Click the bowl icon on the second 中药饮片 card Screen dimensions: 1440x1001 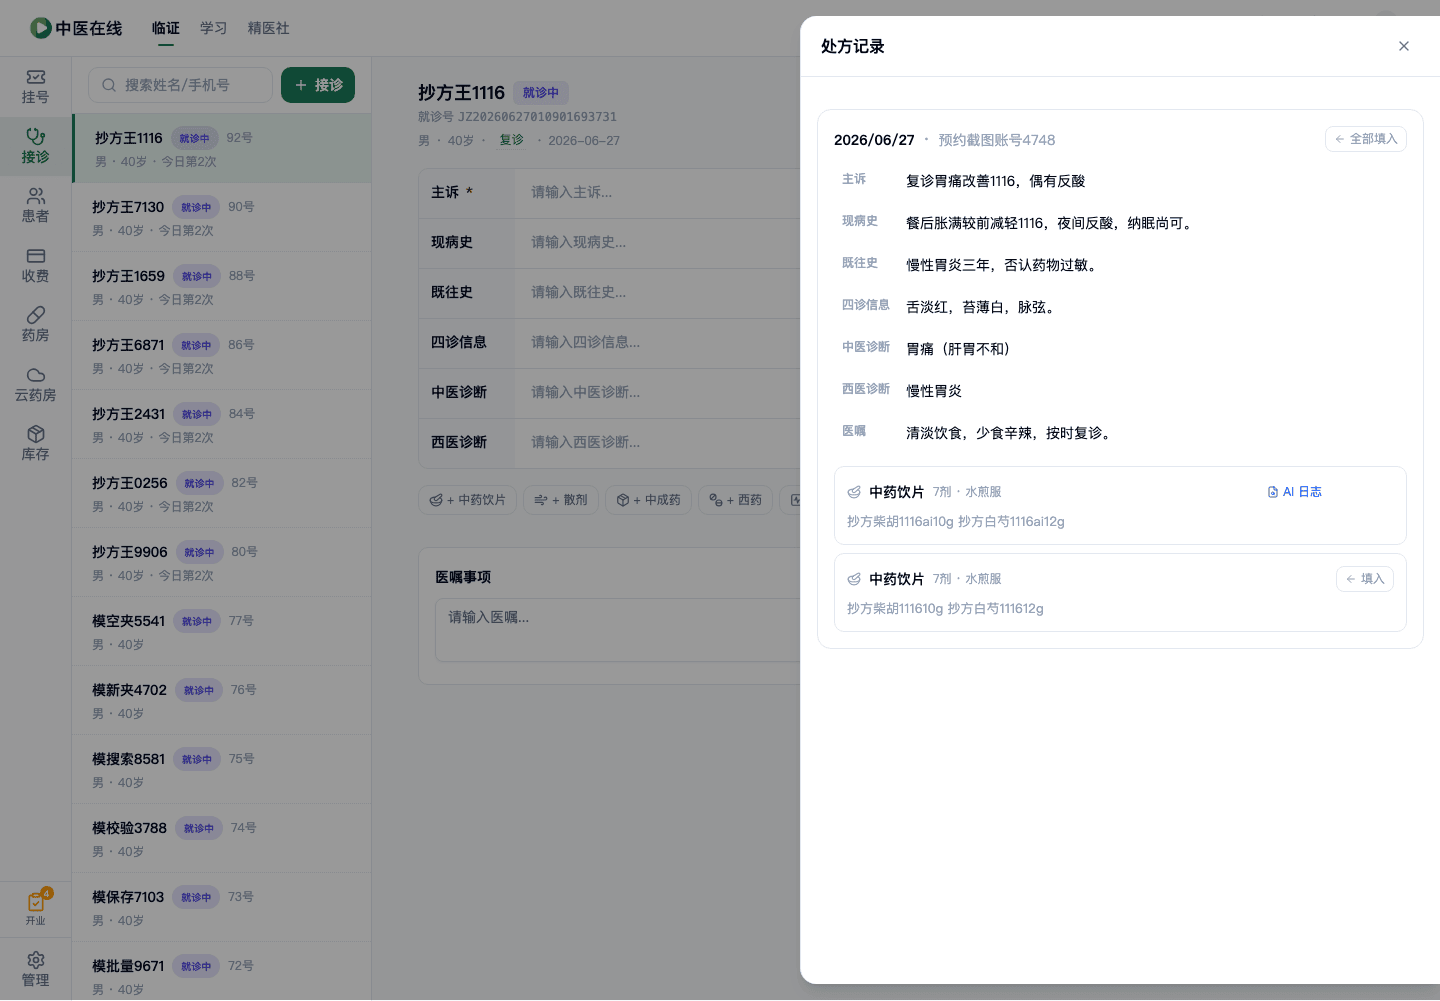click(854, 579)
